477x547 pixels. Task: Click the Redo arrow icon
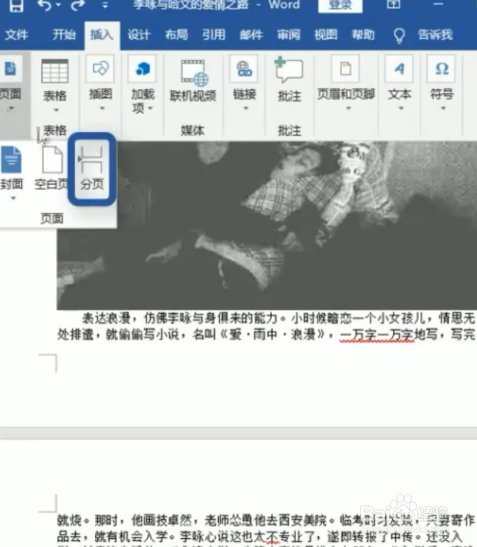click(x=77, y=5)
